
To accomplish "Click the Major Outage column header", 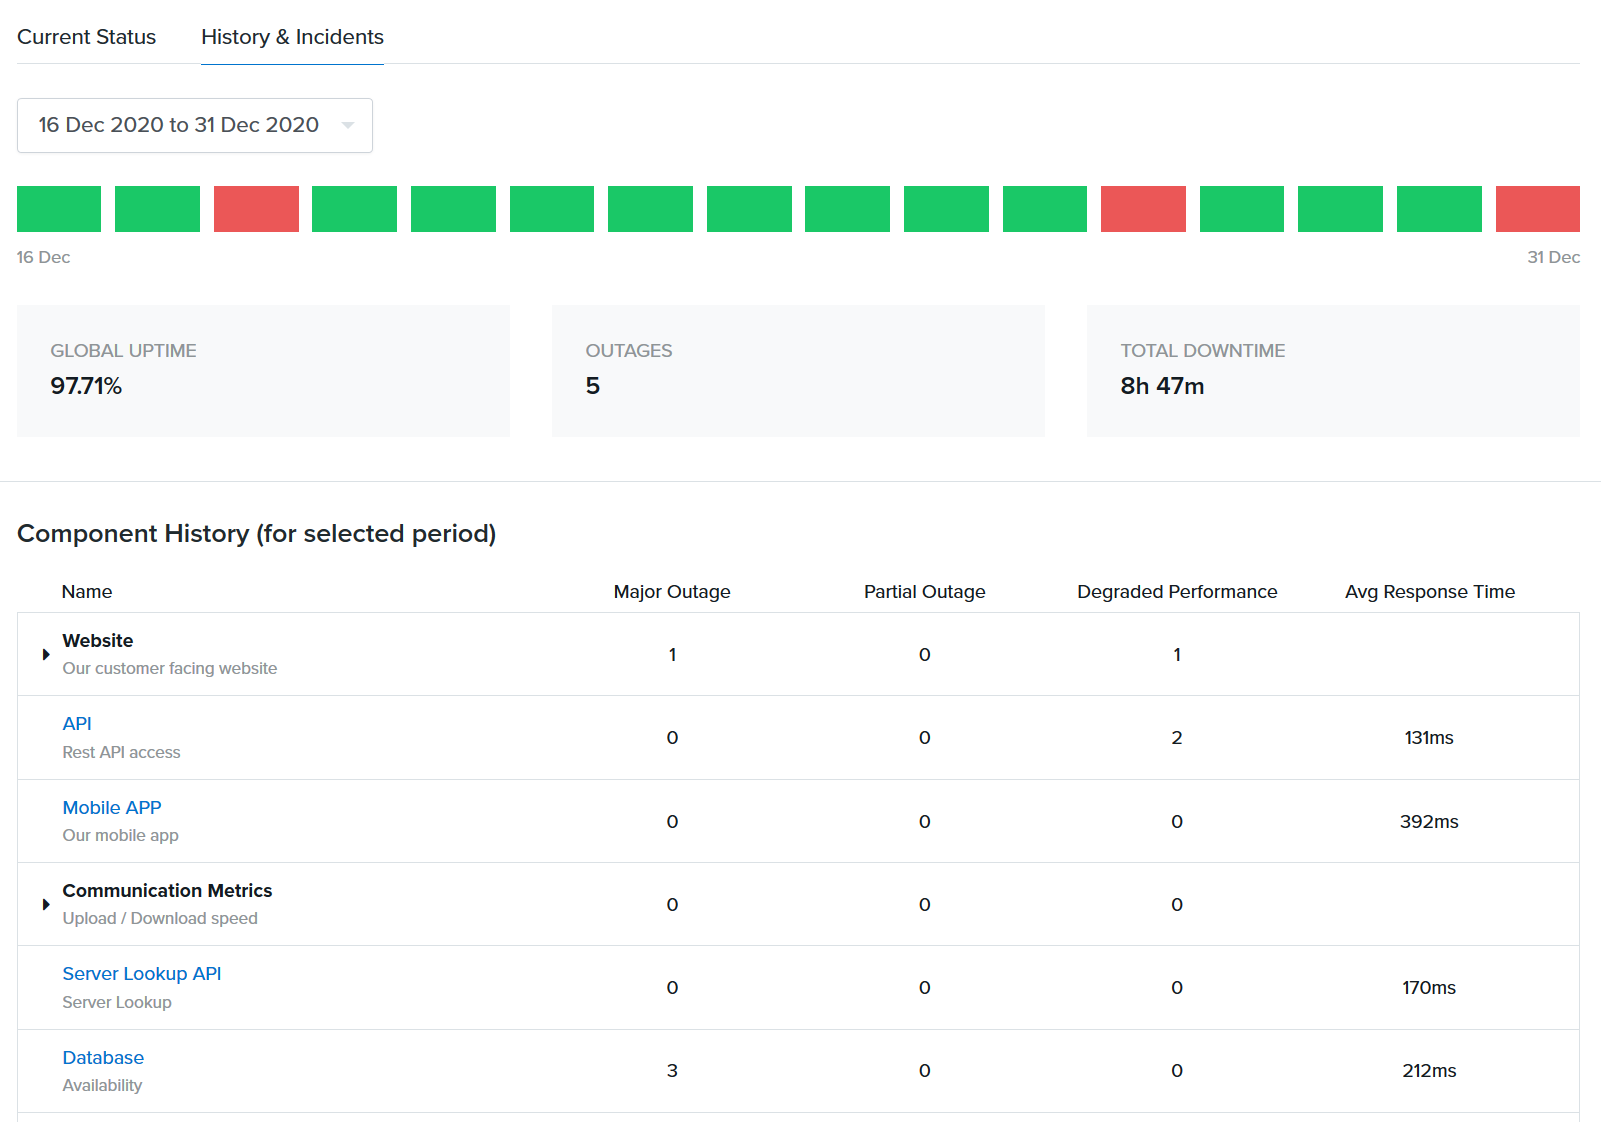I will point(672,592).
